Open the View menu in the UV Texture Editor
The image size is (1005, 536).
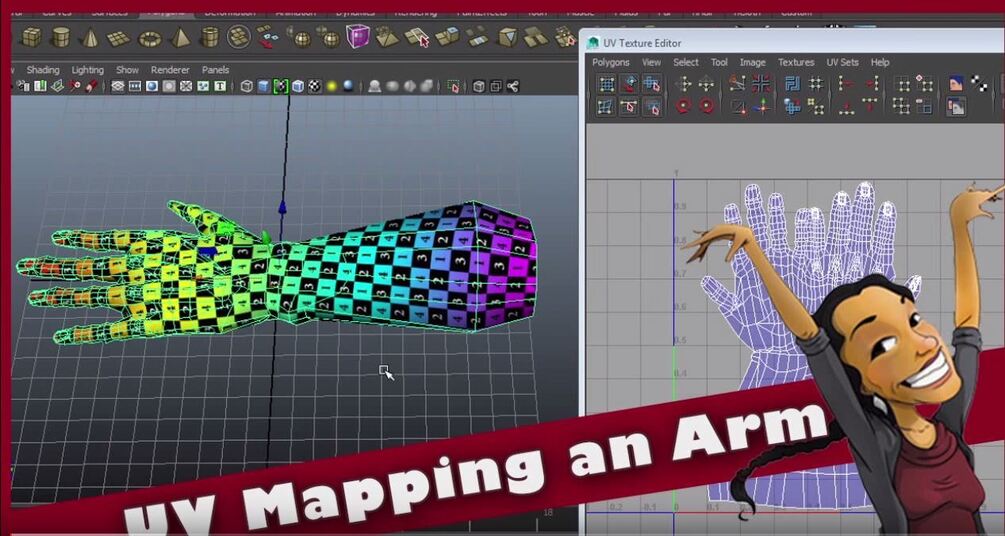coord(651,62)
